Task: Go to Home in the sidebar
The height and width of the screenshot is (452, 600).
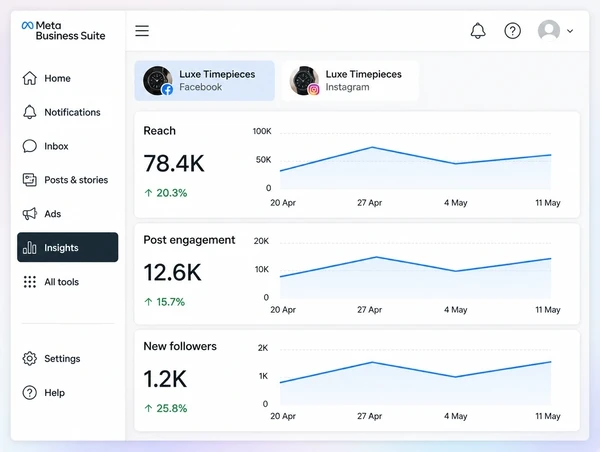Action: 57,78
